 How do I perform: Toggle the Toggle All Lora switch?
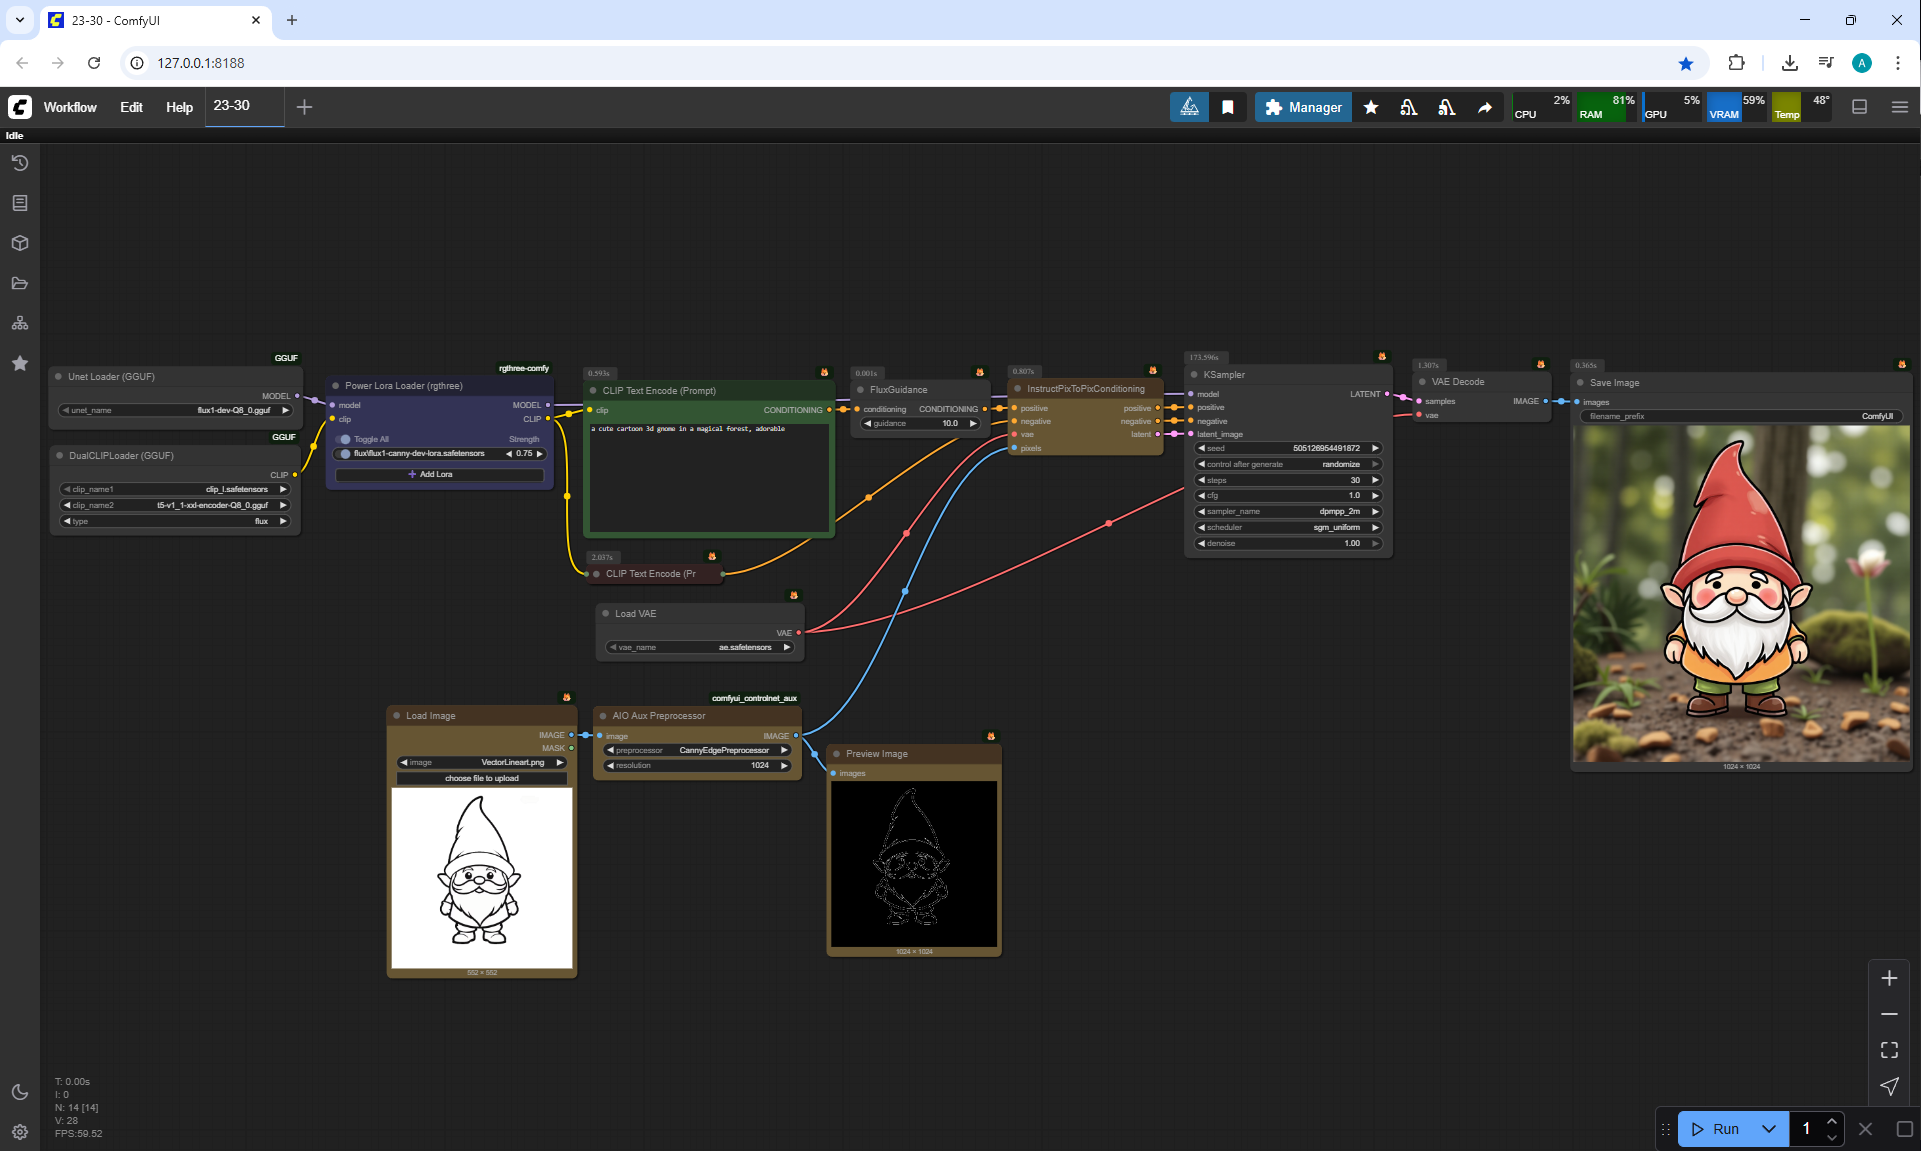[344, 439]
